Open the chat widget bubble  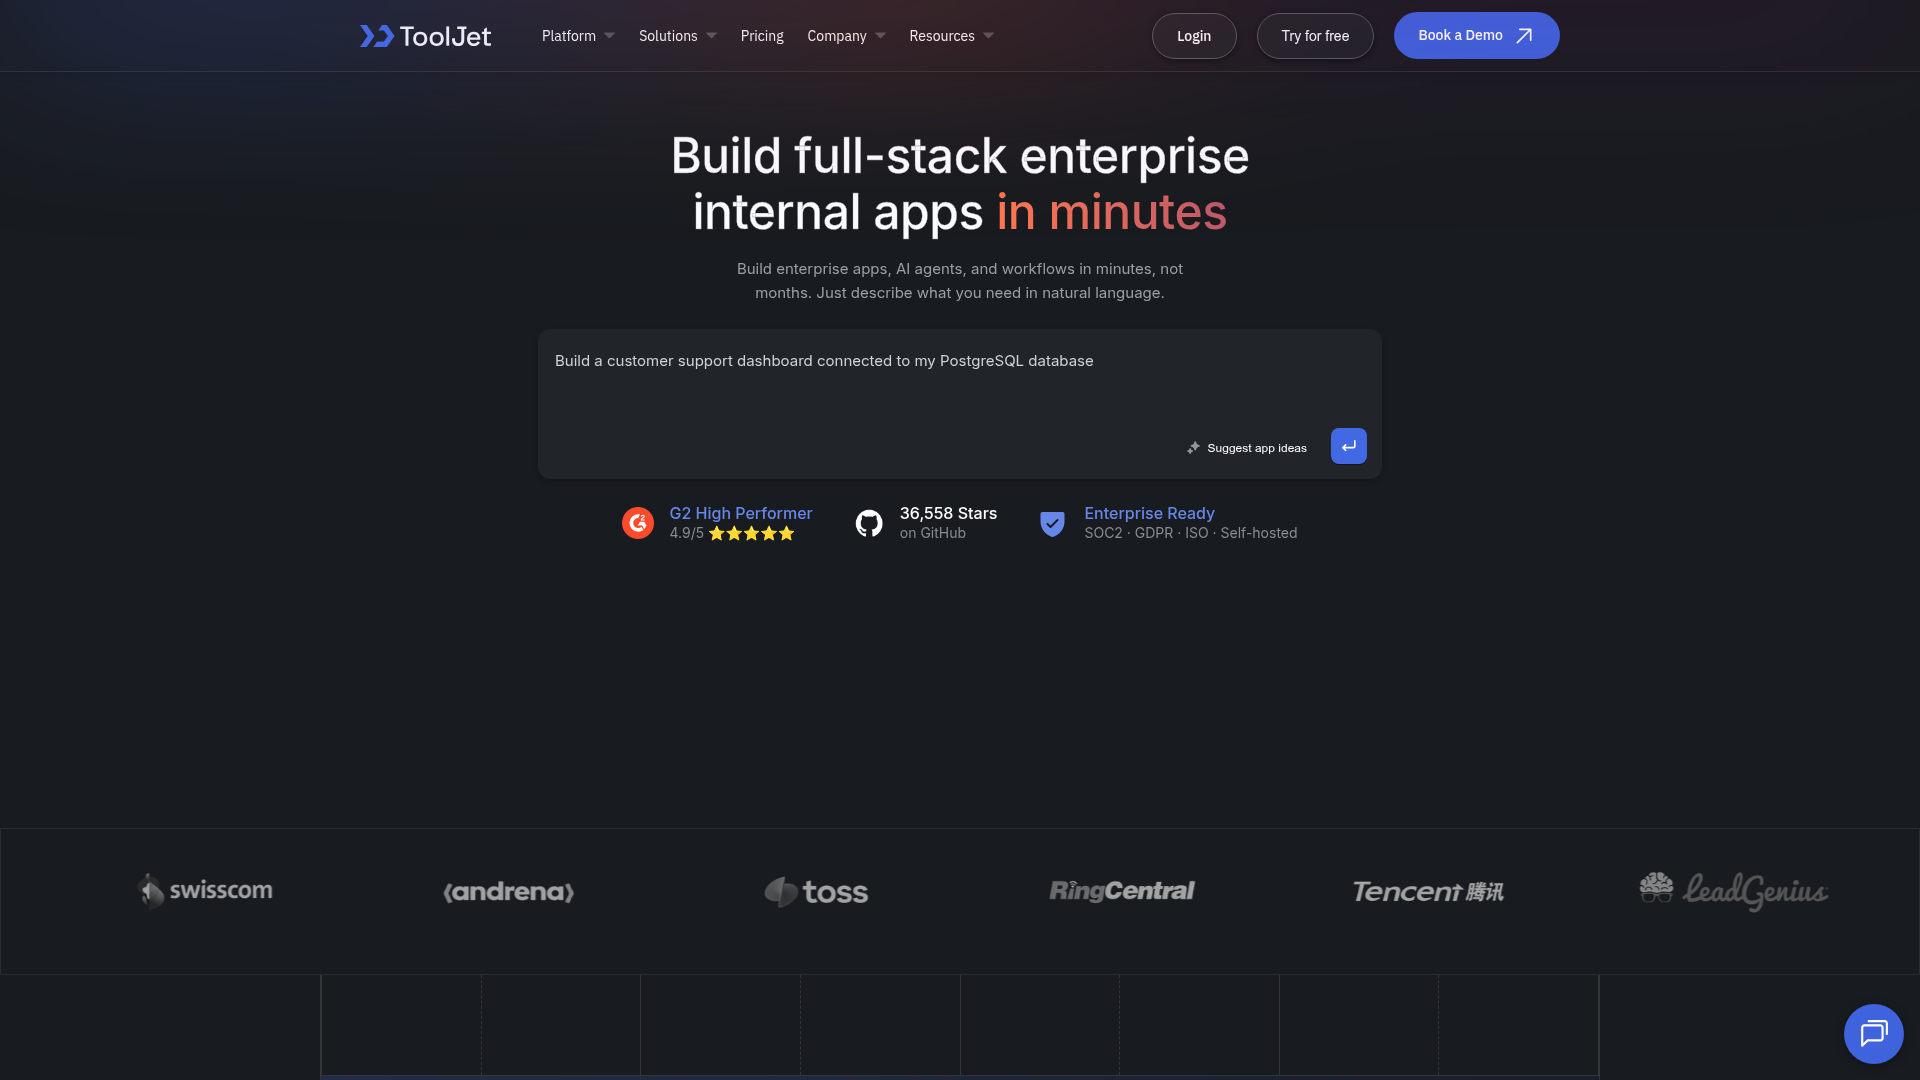coord(1873,1033)
